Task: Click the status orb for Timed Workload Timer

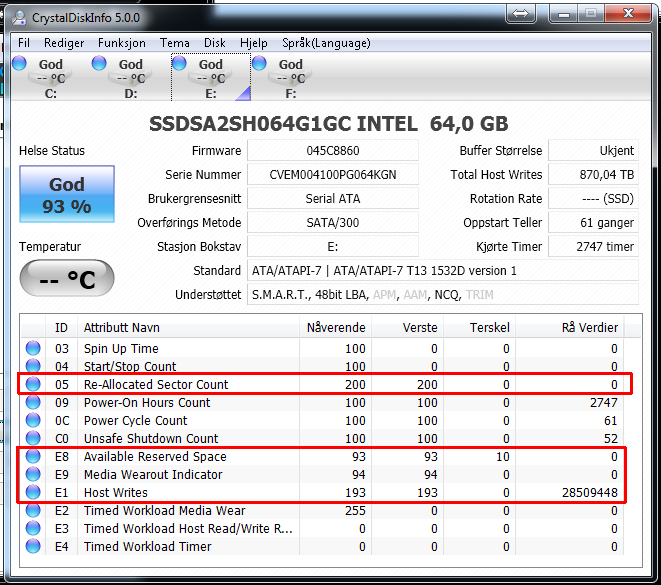Action: (33, 546)
